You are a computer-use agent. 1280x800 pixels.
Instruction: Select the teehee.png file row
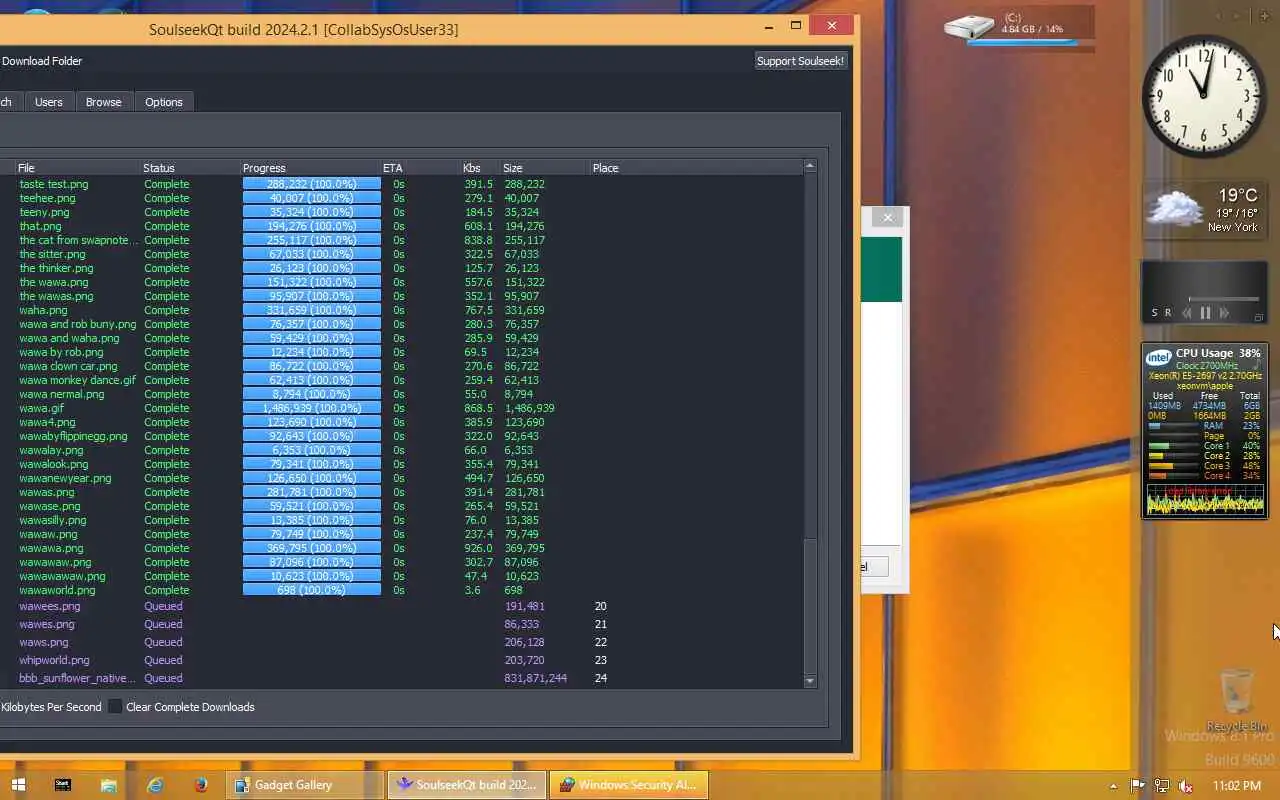coord(401,198)
